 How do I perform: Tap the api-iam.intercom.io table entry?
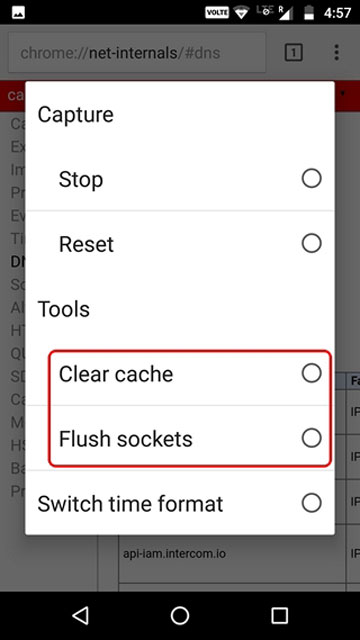(x=174, y=554)
